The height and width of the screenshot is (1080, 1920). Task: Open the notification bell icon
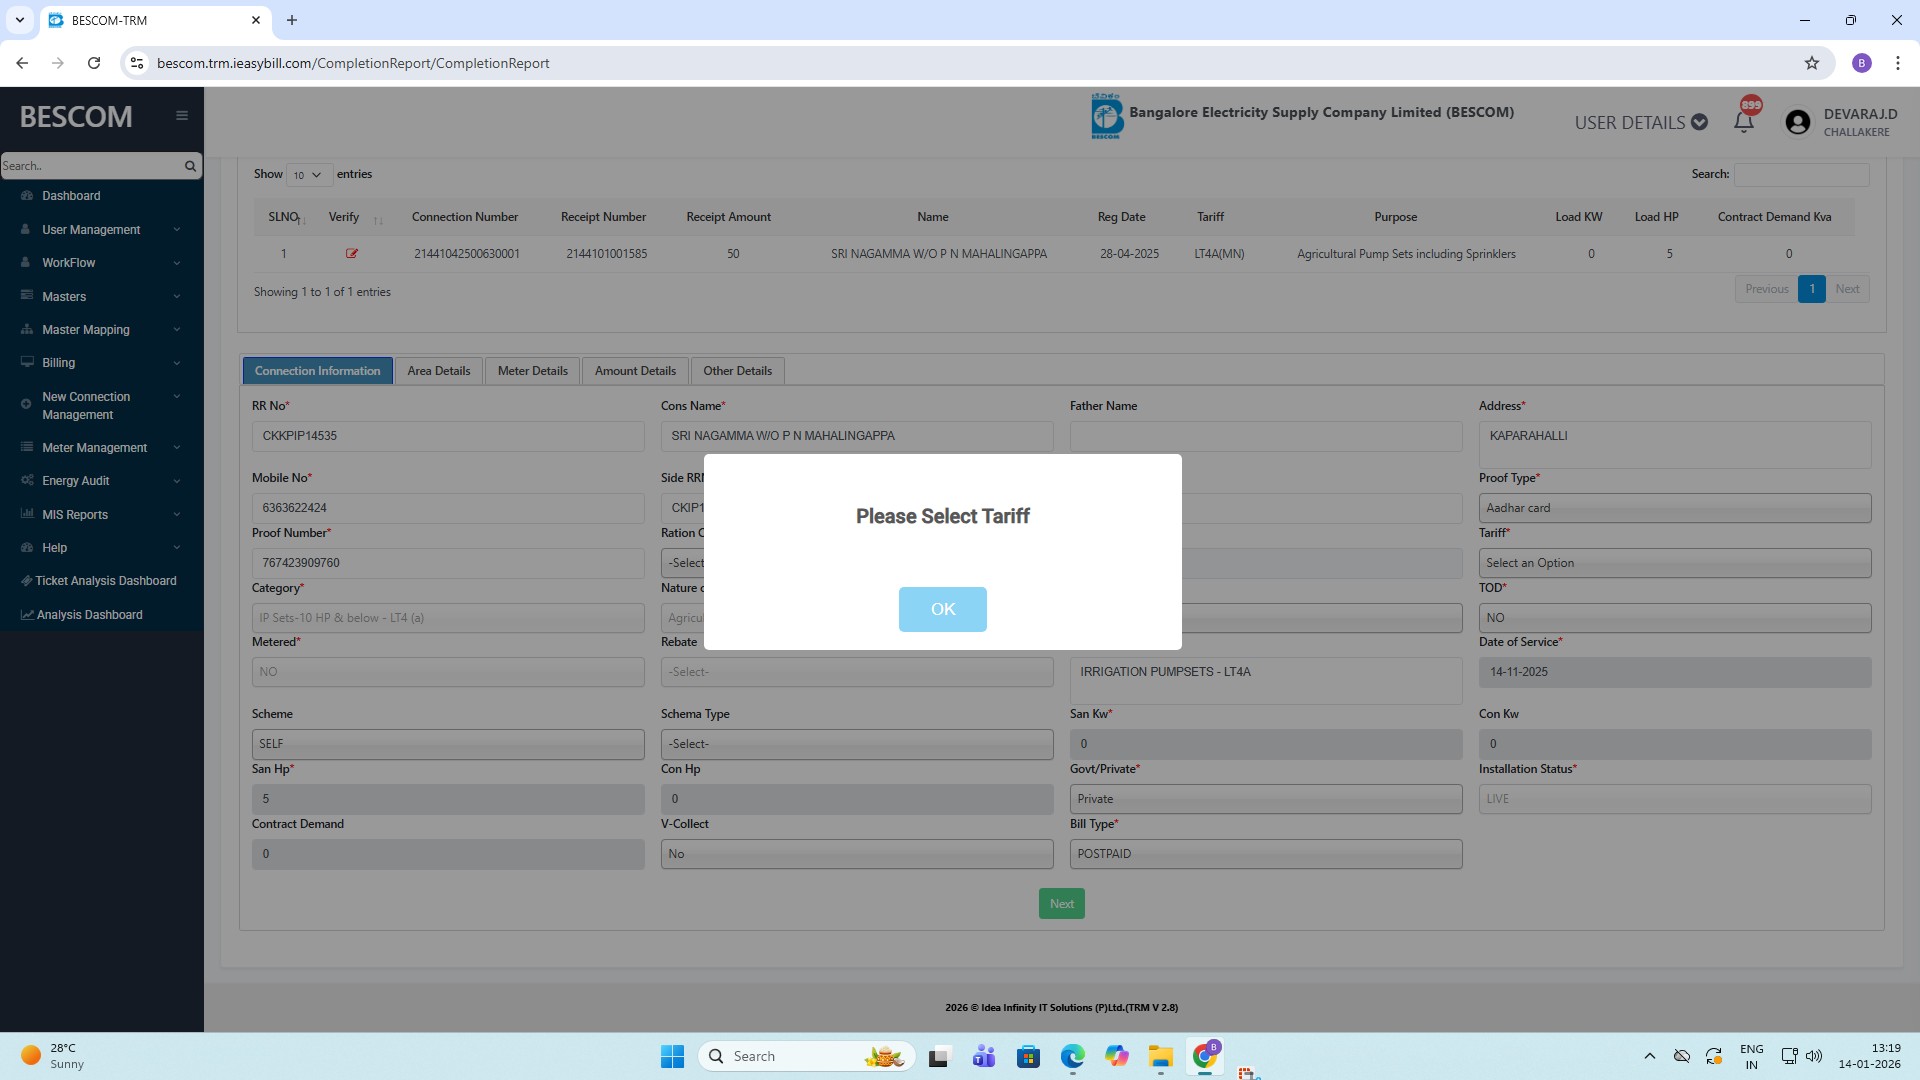pyautogui.click(x=1744, y=122)
